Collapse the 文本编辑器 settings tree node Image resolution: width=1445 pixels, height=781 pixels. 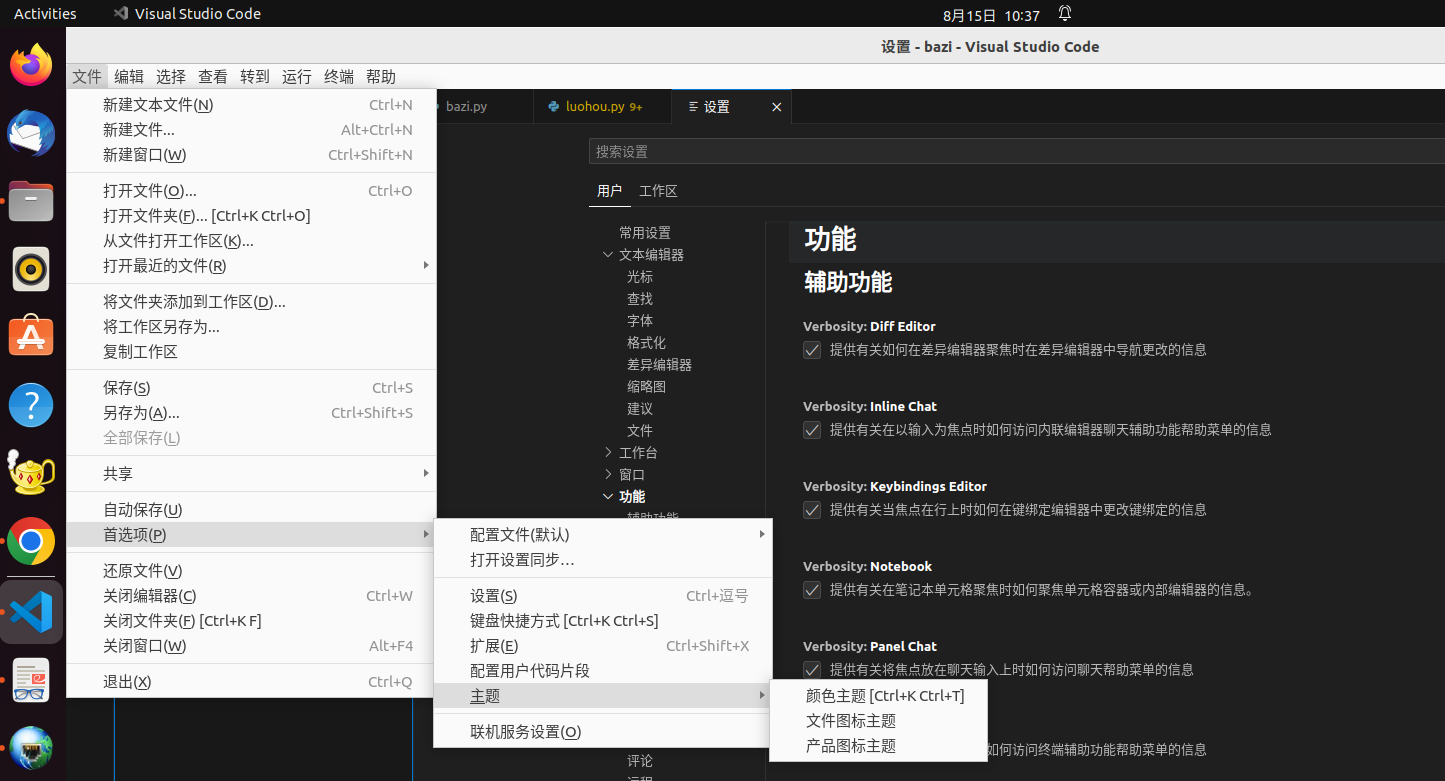pyautogui.click(x=608, y=255)
